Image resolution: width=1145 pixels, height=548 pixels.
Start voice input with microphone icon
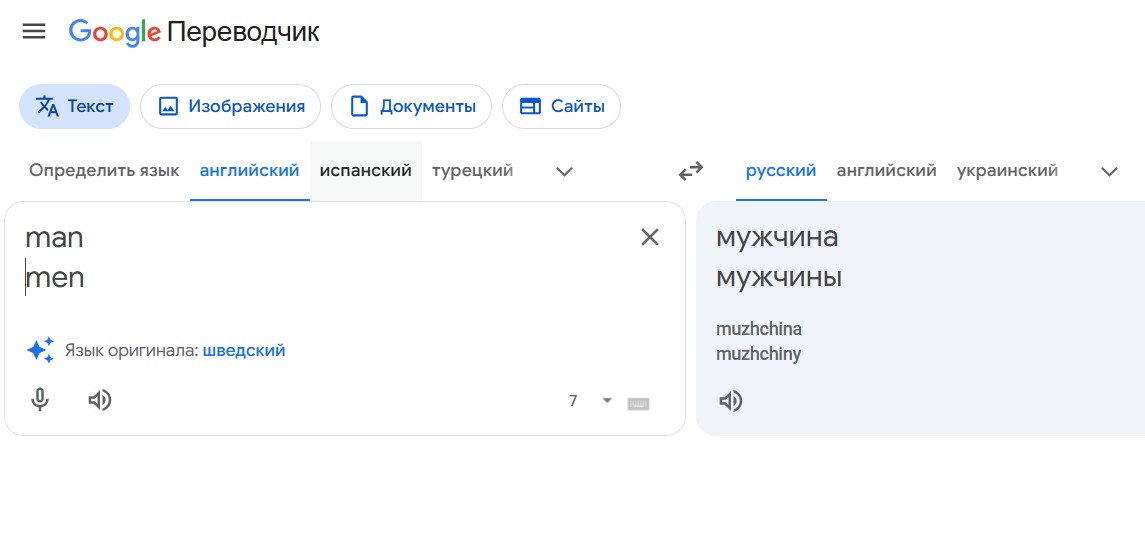tap(40, 400)
